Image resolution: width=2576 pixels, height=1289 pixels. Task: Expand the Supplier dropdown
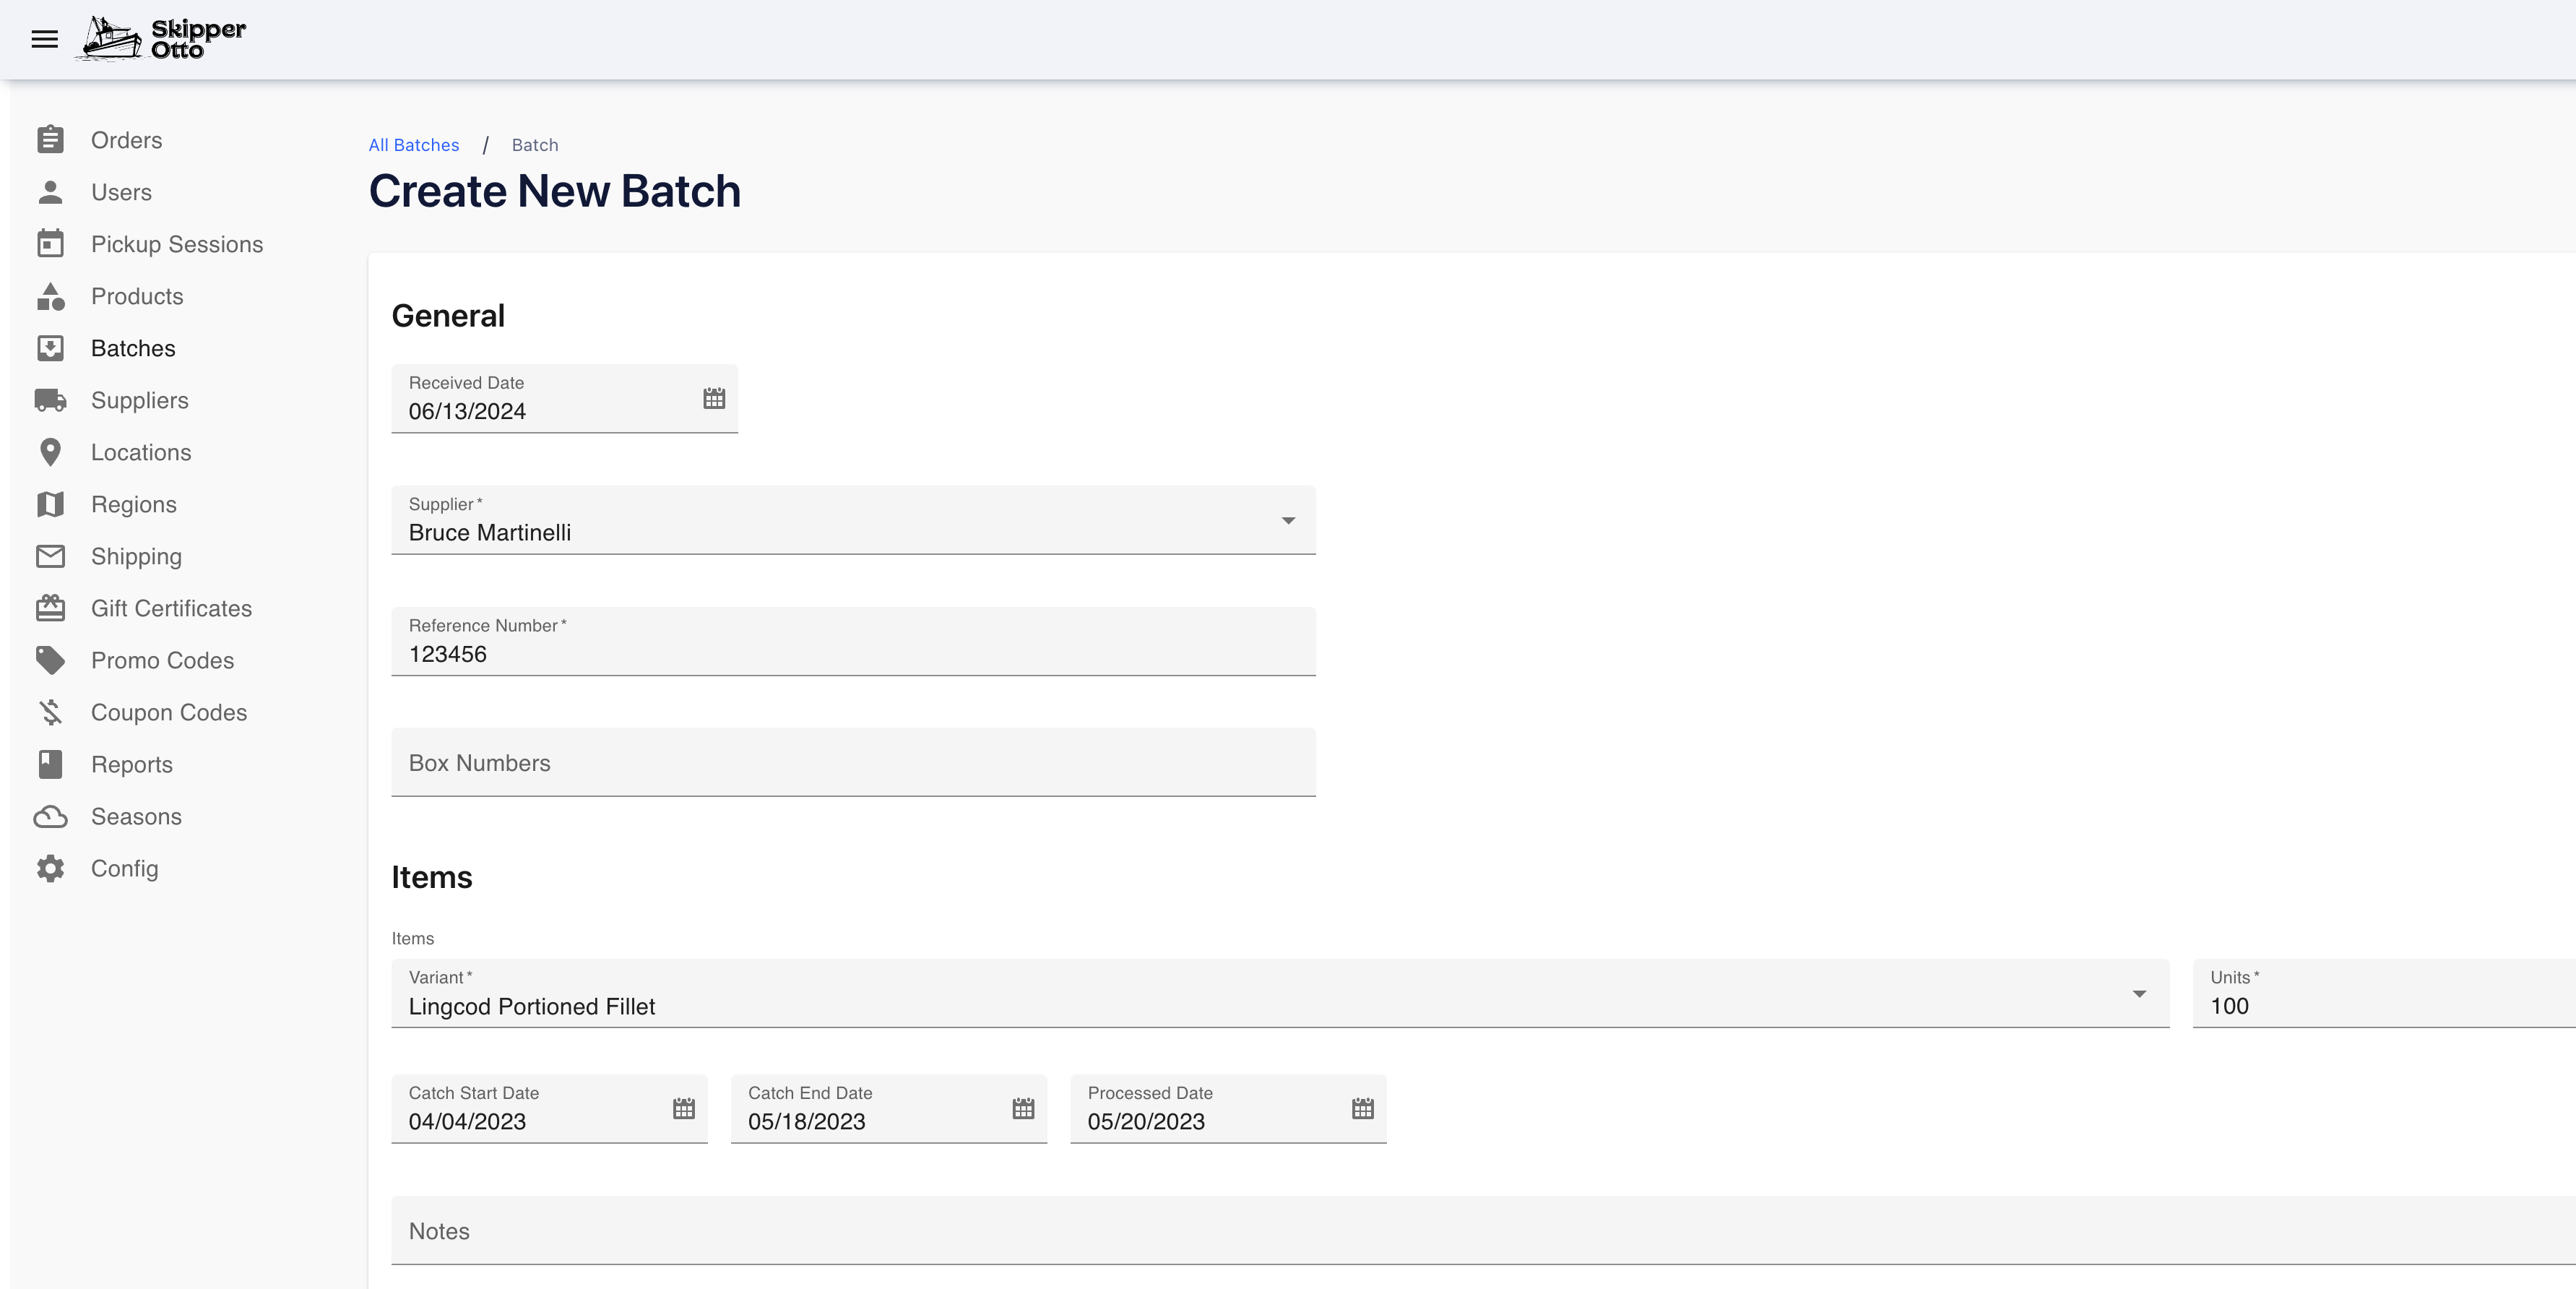pos(1288,520)
